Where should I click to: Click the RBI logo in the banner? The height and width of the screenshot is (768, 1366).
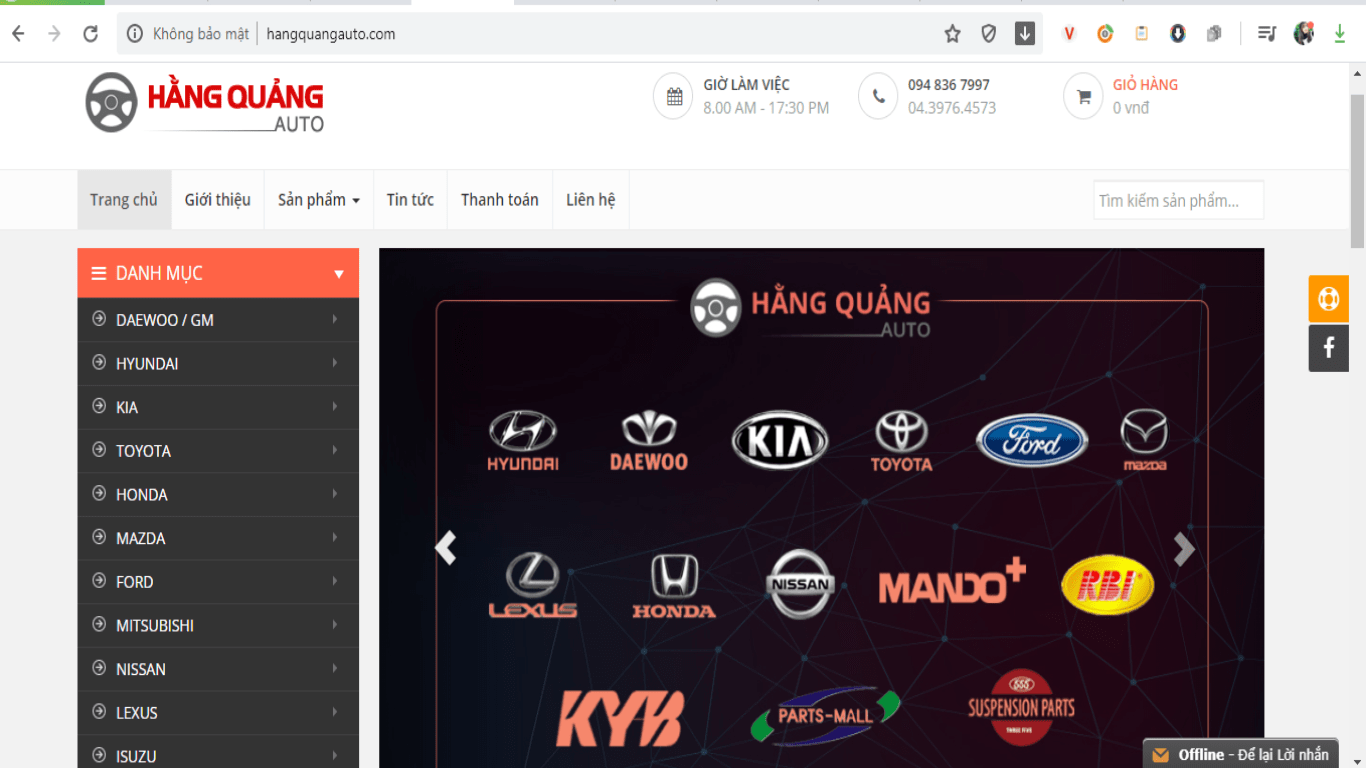tap(1107, 585)
